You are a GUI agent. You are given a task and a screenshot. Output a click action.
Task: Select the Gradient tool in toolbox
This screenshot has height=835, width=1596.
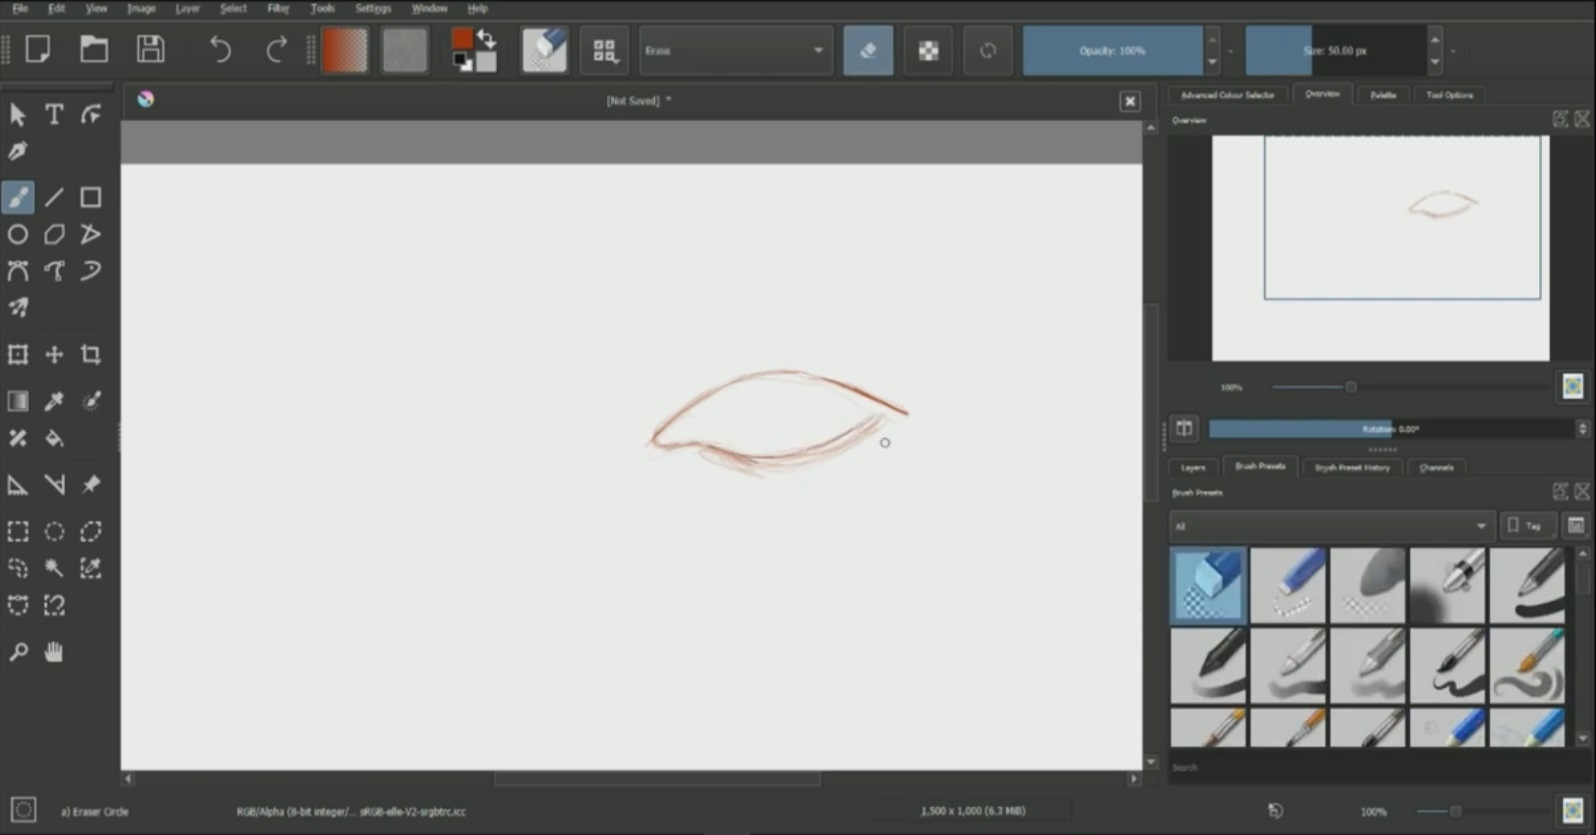[18, 401]
